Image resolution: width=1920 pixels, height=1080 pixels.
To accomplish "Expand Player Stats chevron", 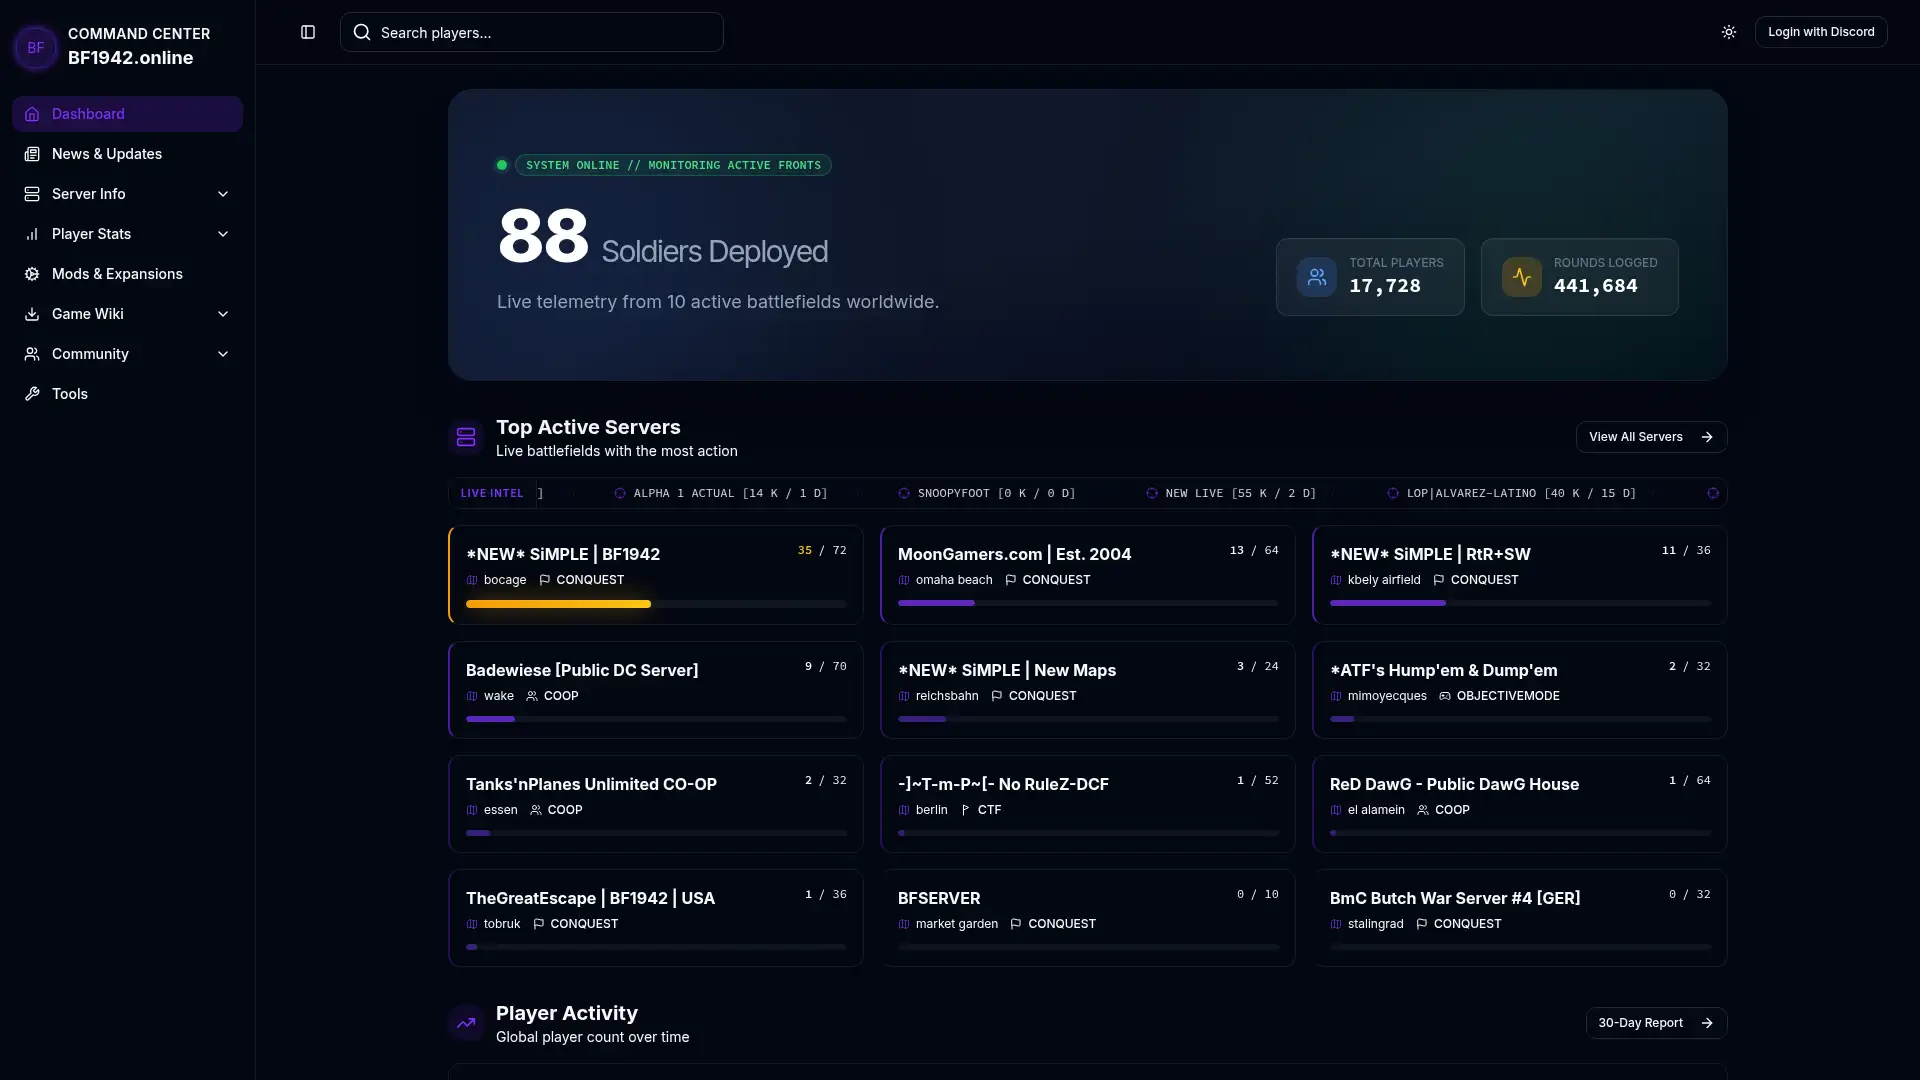I will coord(223,234).
